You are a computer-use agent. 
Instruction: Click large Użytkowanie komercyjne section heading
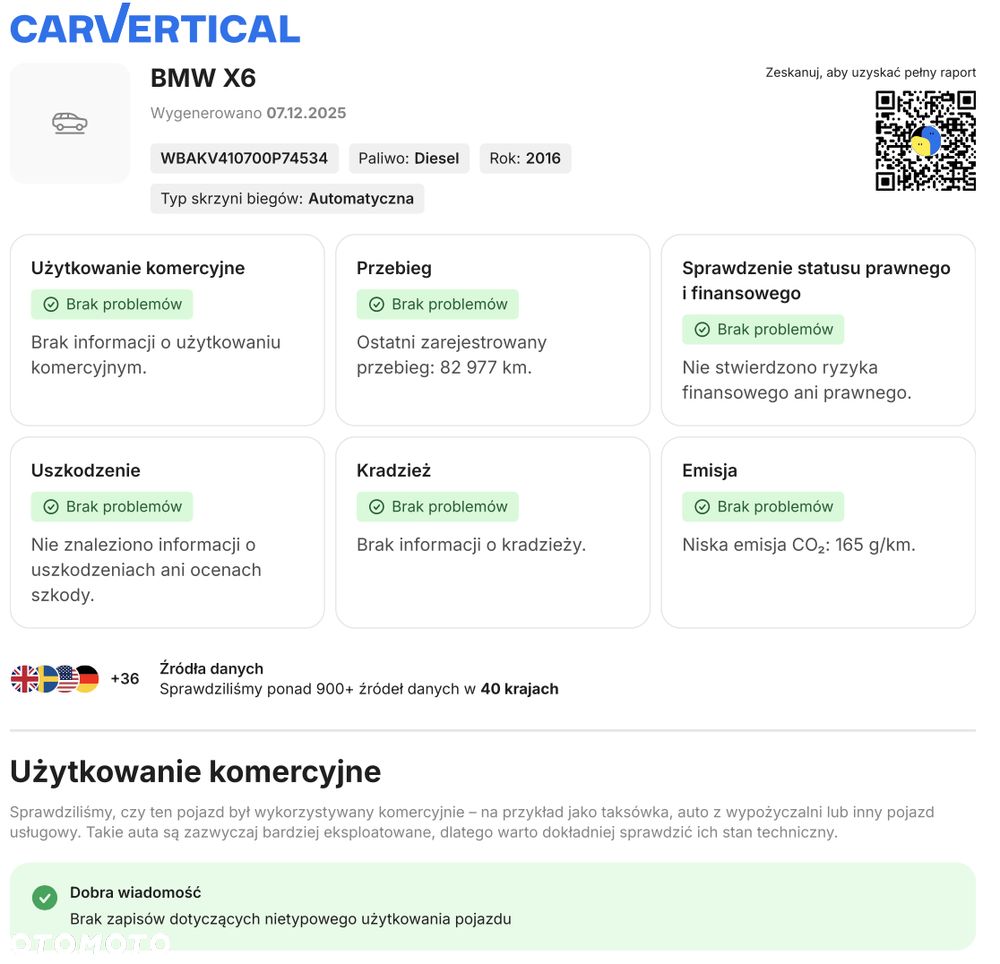(x=195, y=772)
